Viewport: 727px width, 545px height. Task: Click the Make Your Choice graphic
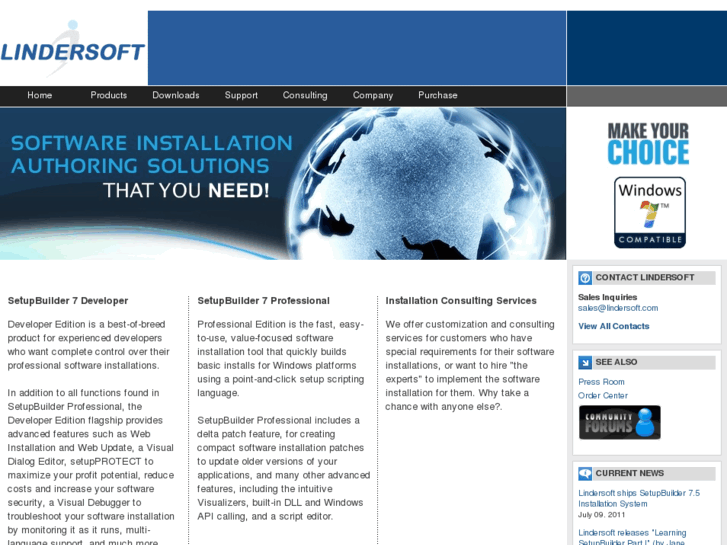[648, 143]
